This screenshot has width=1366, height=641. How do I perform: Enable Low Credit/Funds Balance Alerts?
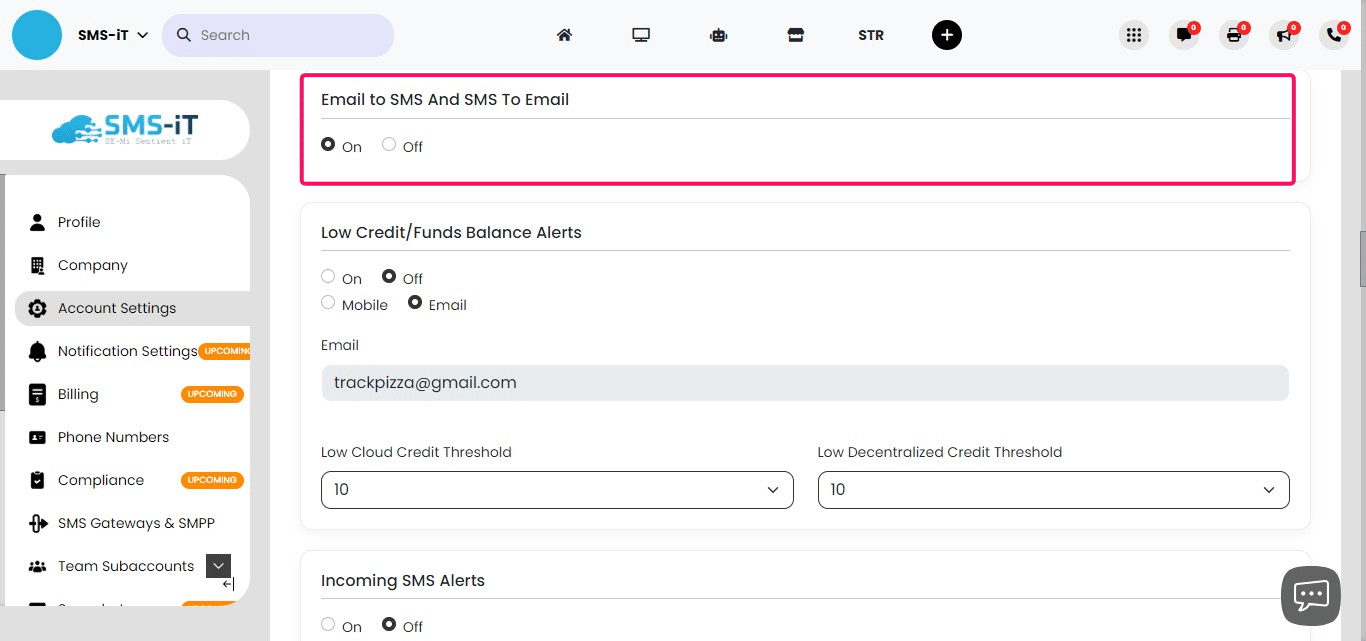[327, 276]
